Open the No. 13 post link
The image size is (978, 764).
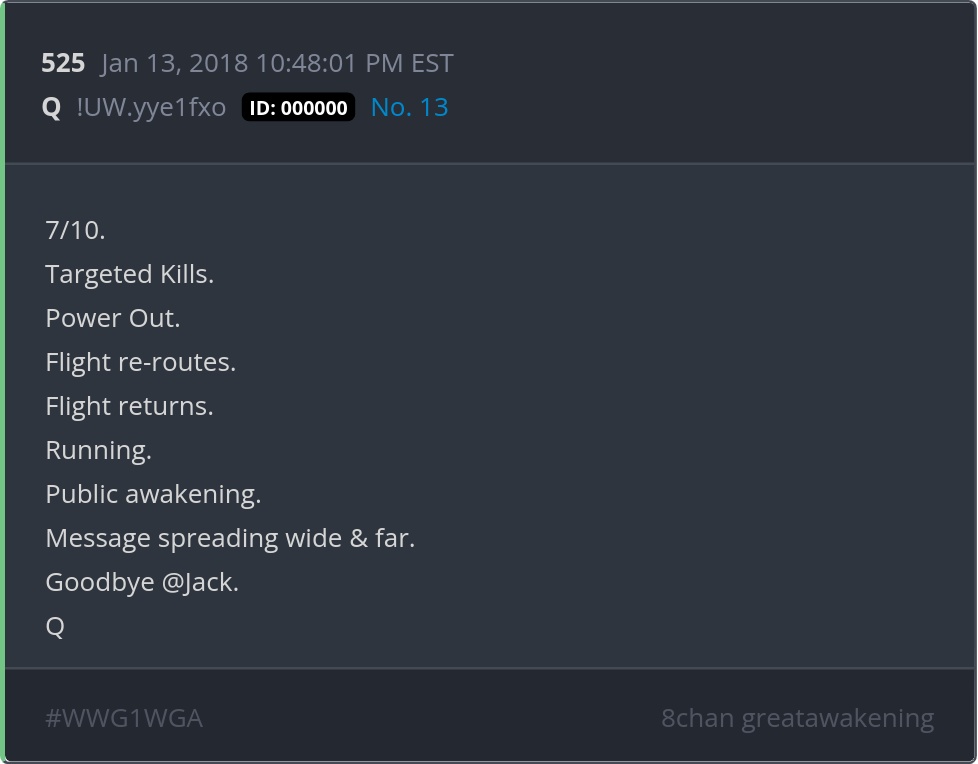(x=409, y=108)
